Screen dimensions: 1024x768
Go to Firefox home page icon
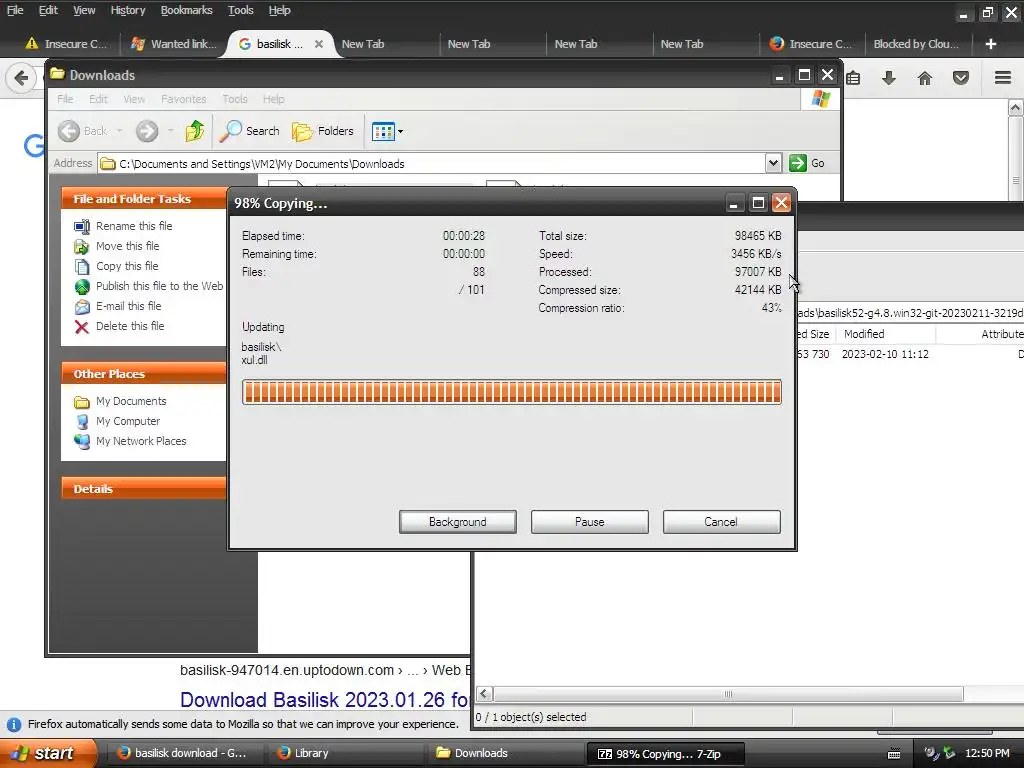pos(925,78)
